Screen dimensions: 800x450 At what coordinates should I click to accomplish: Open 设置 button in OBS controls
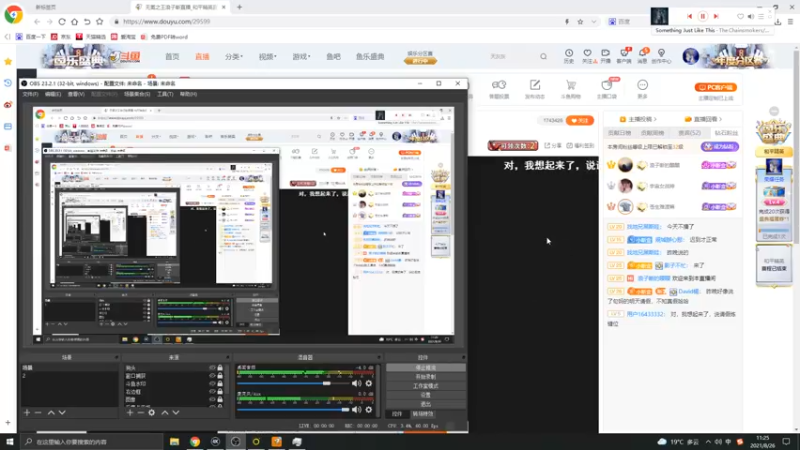pos(426,395)
